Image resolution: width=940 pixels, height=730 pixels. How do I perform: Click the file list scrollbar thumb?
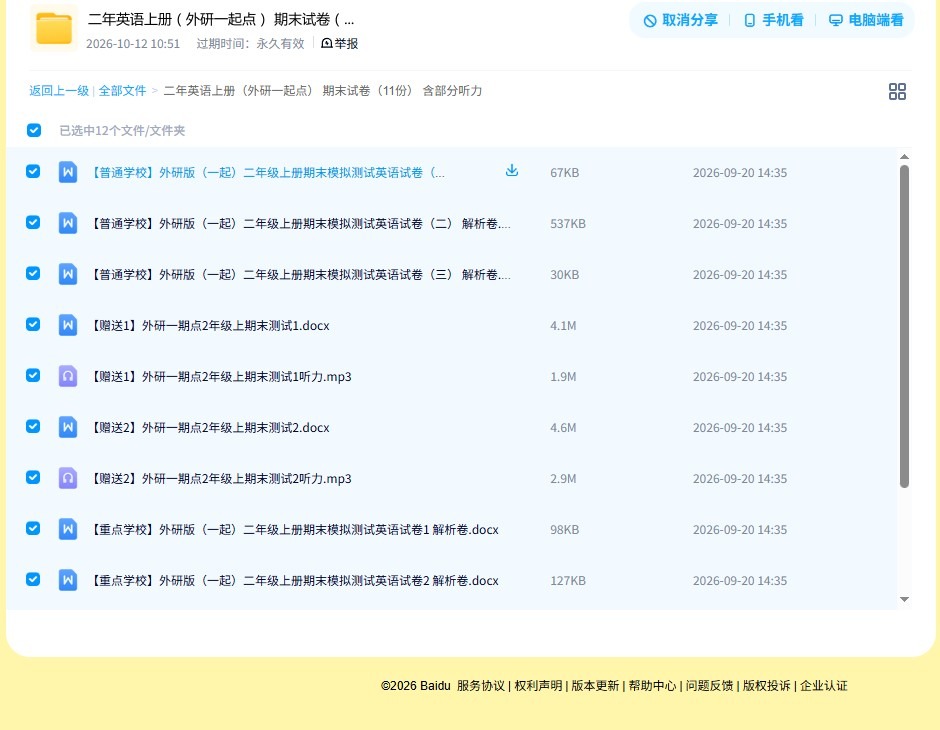[x=905, y=327]
